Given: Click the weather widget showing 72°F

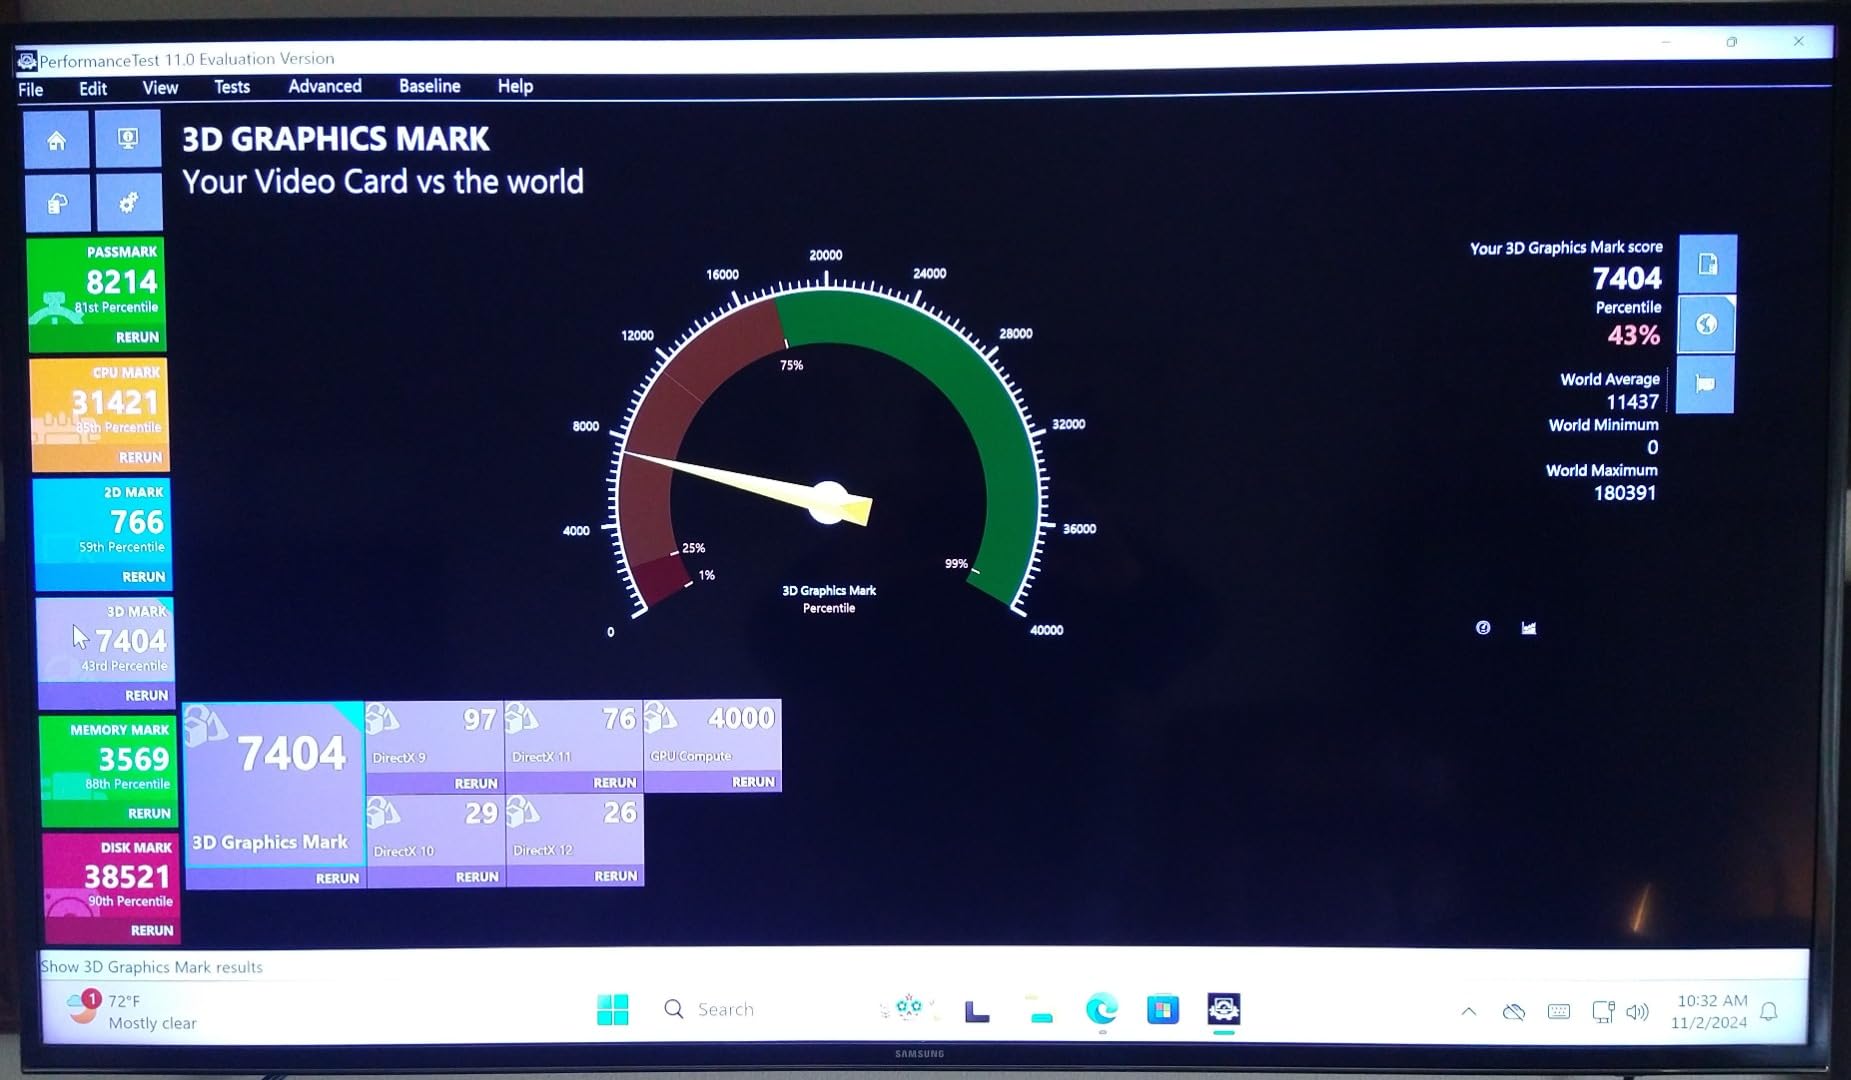Looking at the screenshot, I should [130, 1011].
